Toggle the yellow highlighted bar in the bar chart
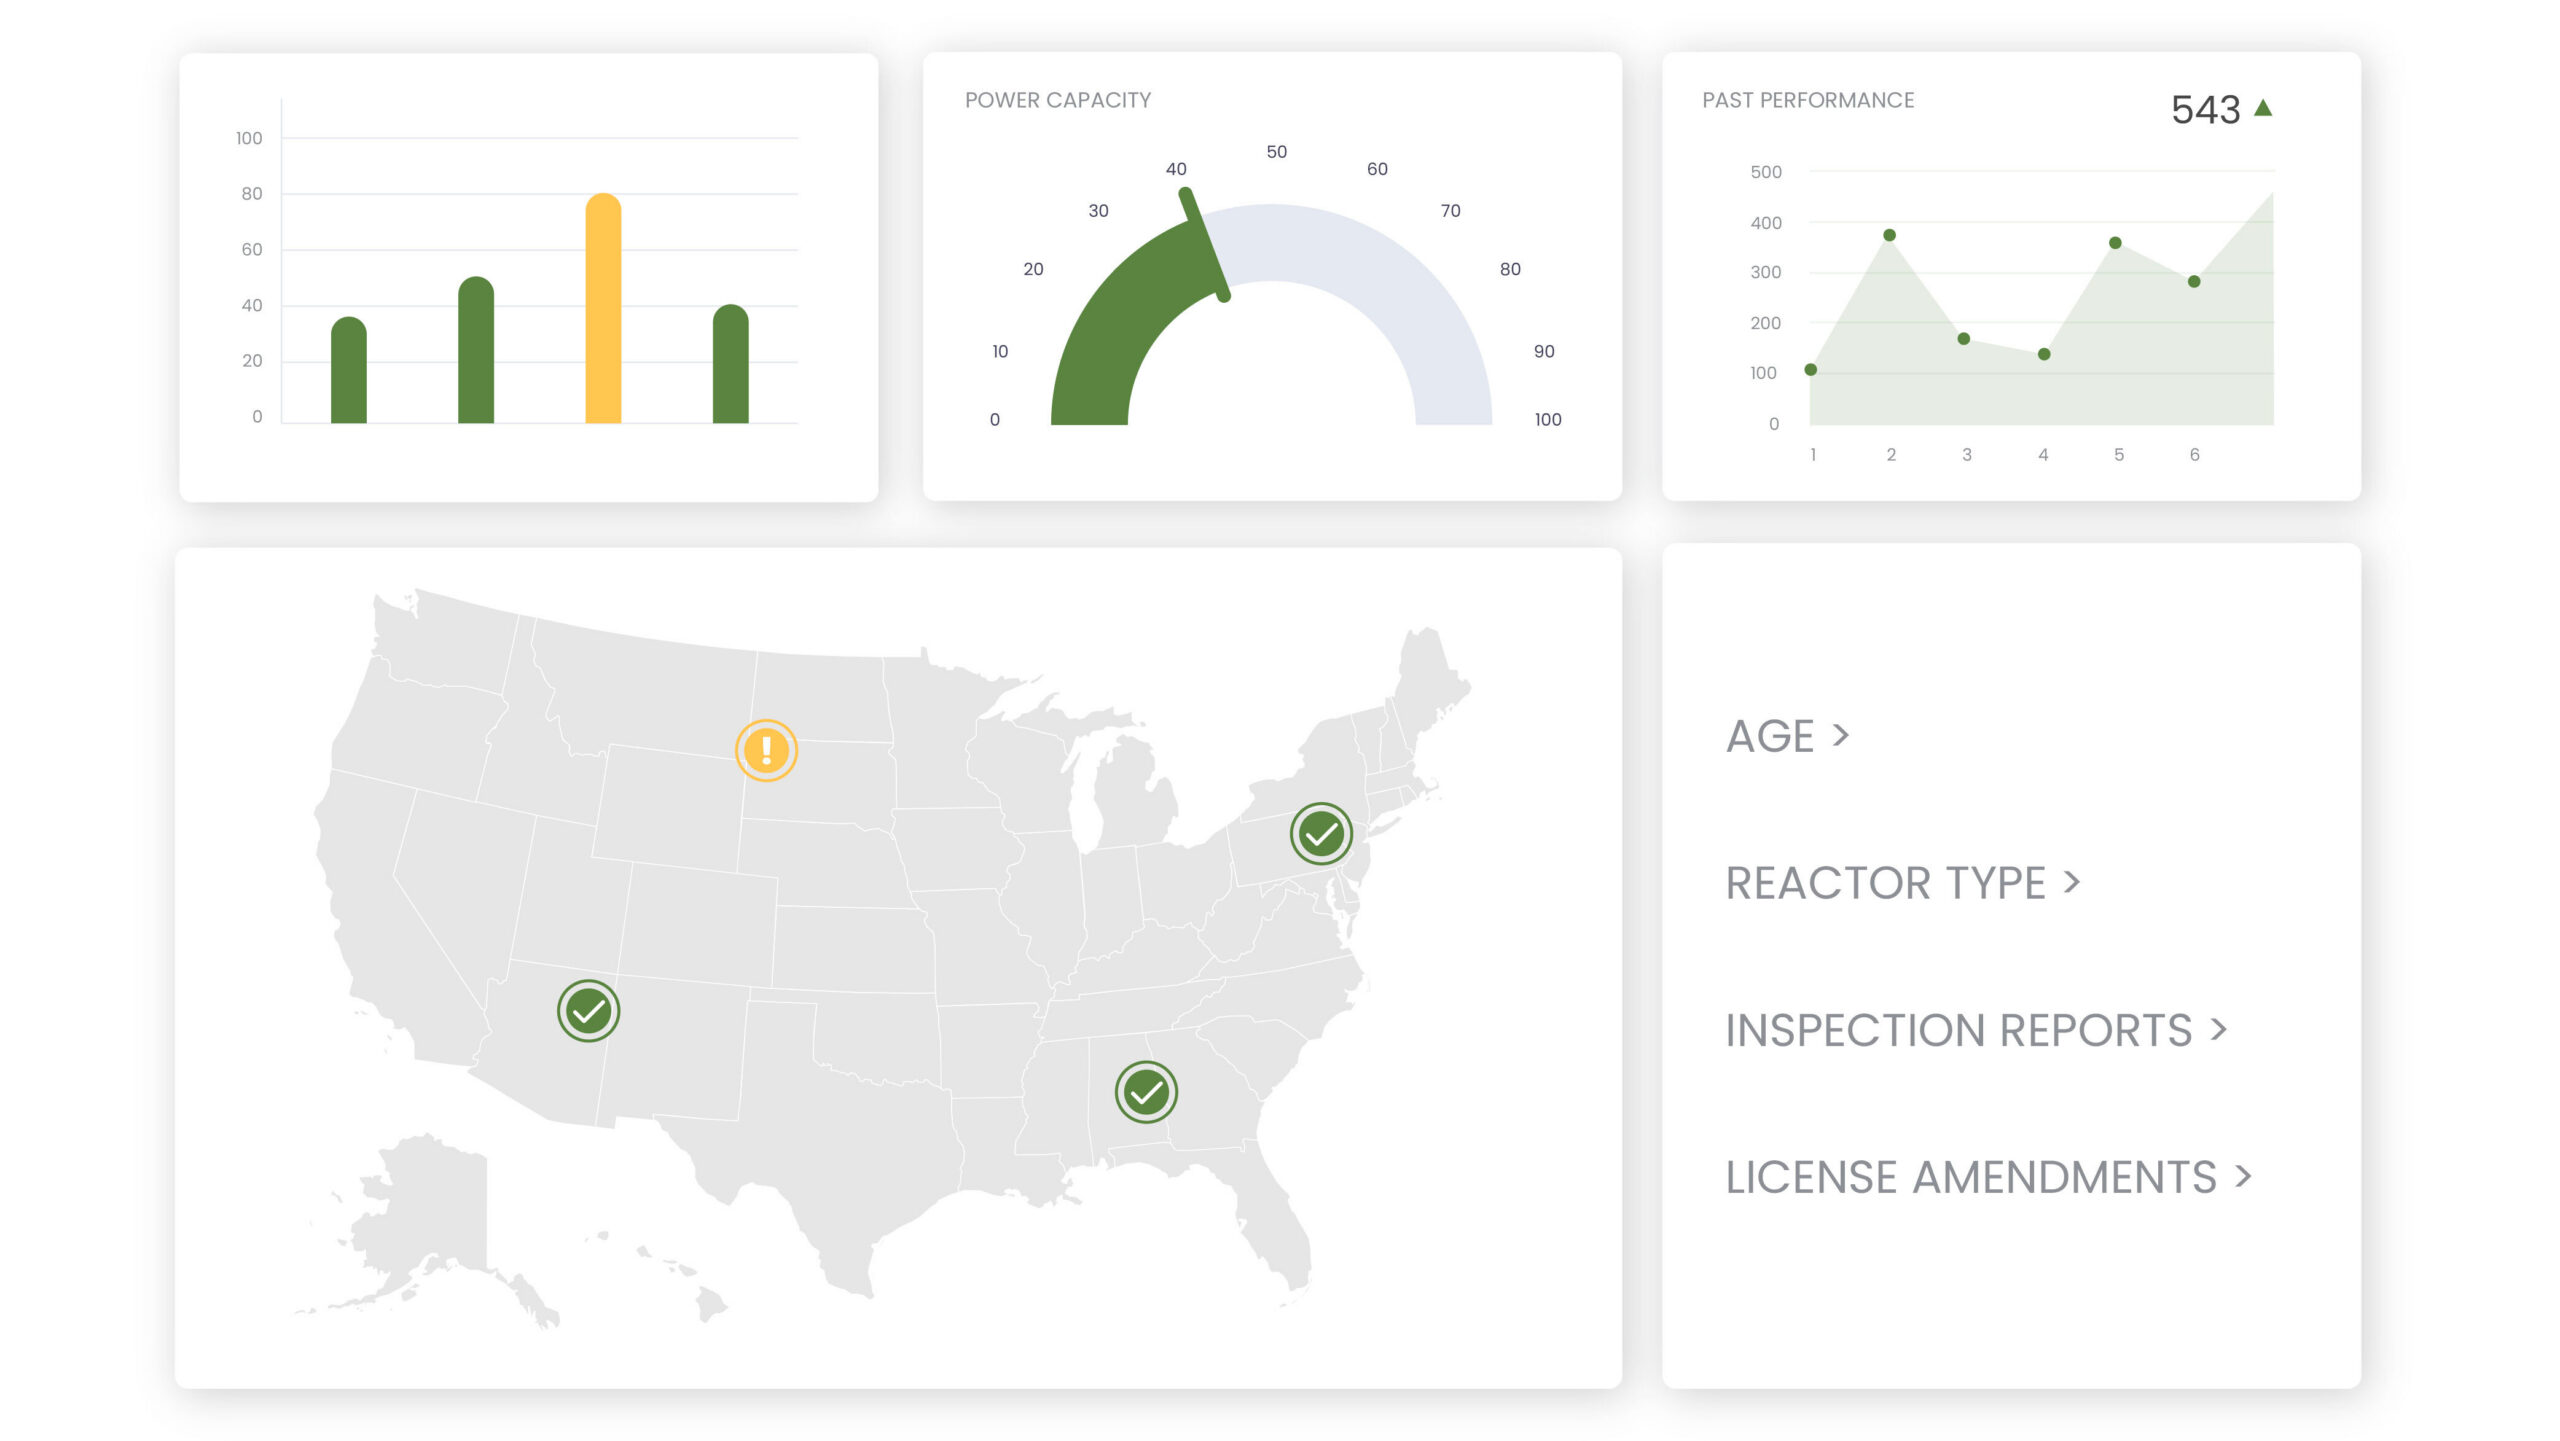The height and width of the screenshot is (1441, 2560). (x=601, y=305)
